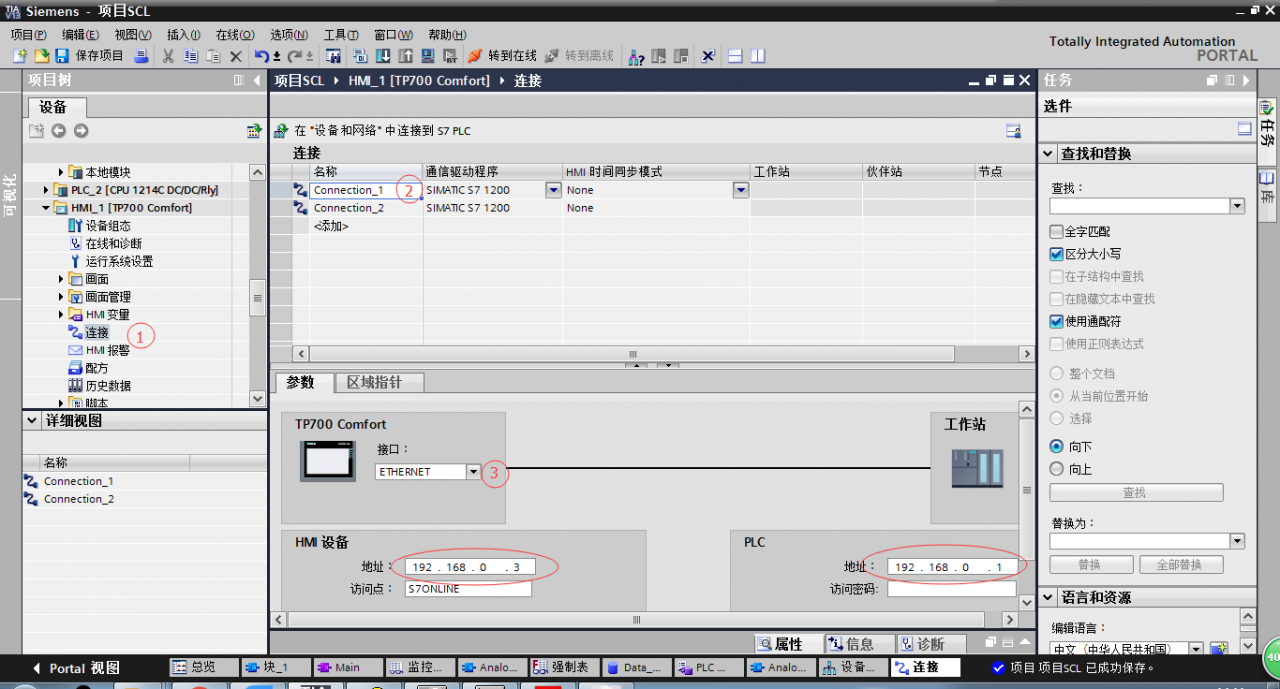The height and width of the screenshot is (689, 1280).
Task: Click the Portal 视图 button
Action: 75,668
